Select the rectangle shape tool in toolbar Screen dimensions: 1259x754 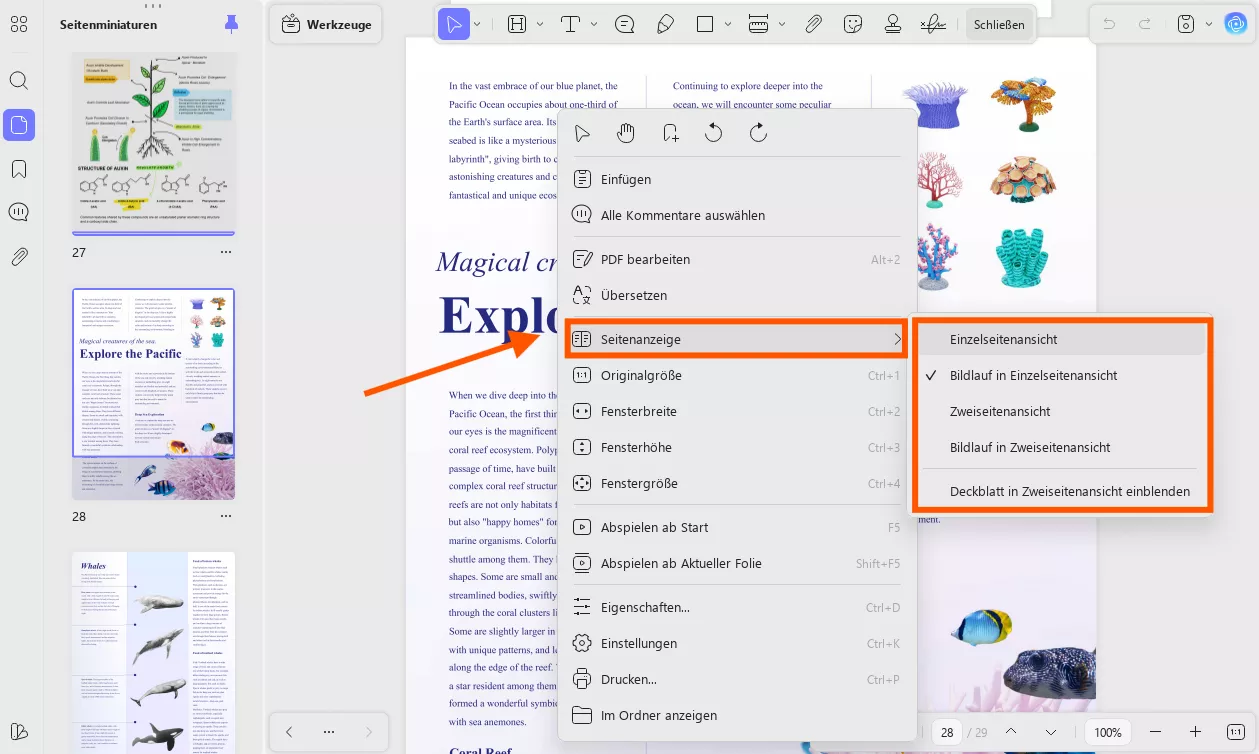(x=704, y=24)
